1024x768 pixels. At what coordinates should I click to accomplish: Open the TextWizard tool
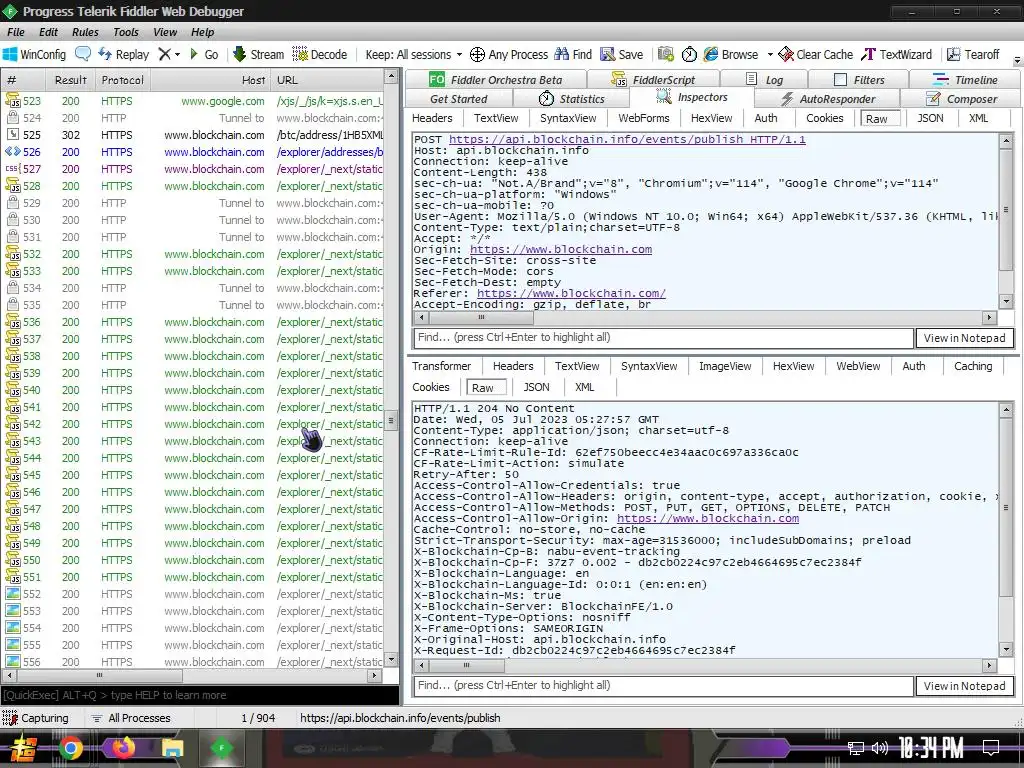click(x=897, y=54)
